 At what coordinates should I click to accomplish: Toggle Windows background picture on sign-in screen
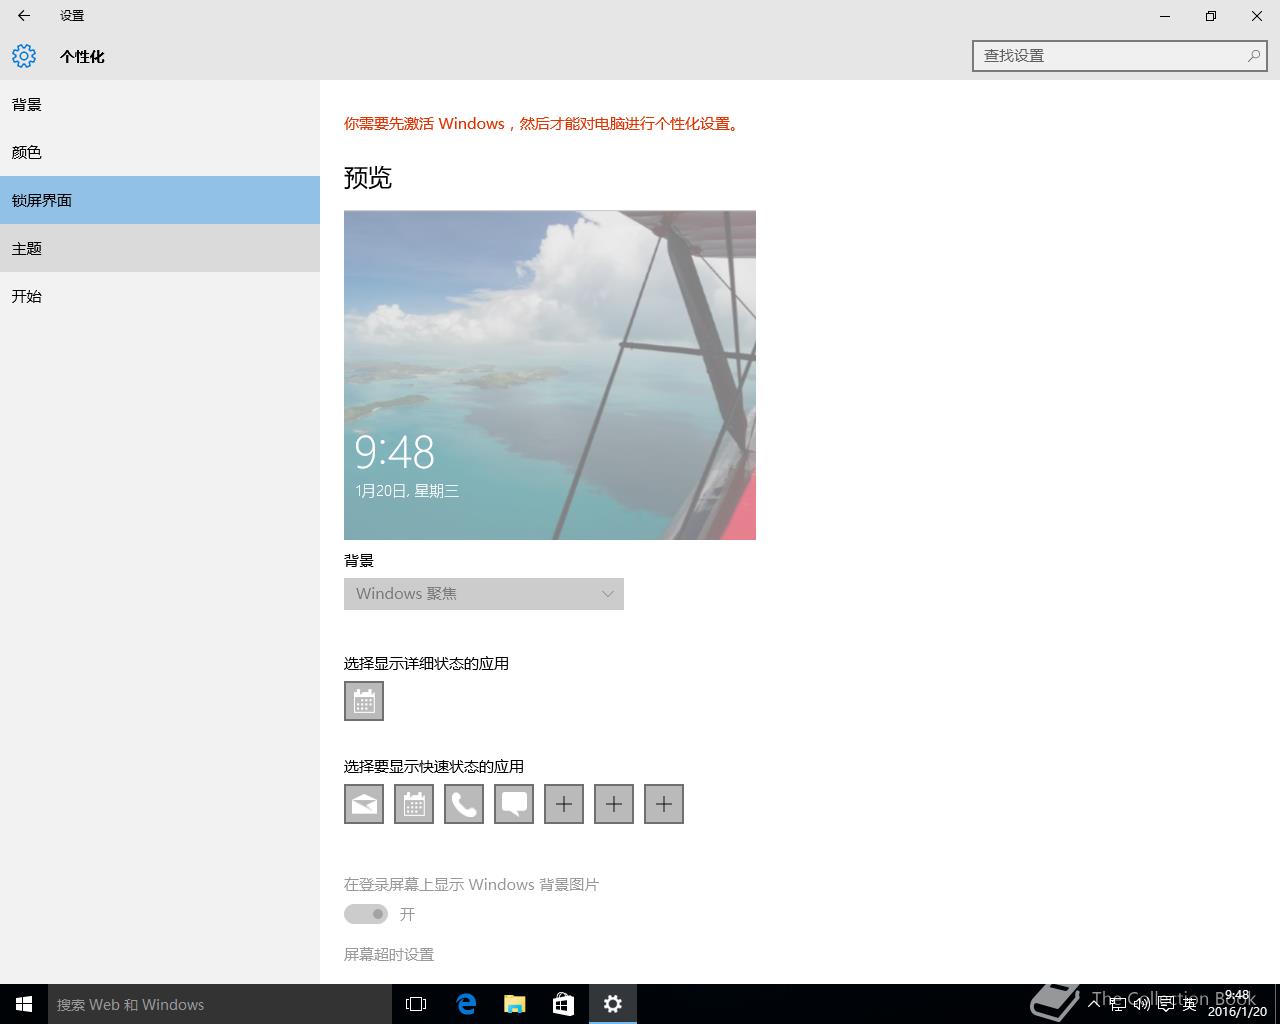366,914
